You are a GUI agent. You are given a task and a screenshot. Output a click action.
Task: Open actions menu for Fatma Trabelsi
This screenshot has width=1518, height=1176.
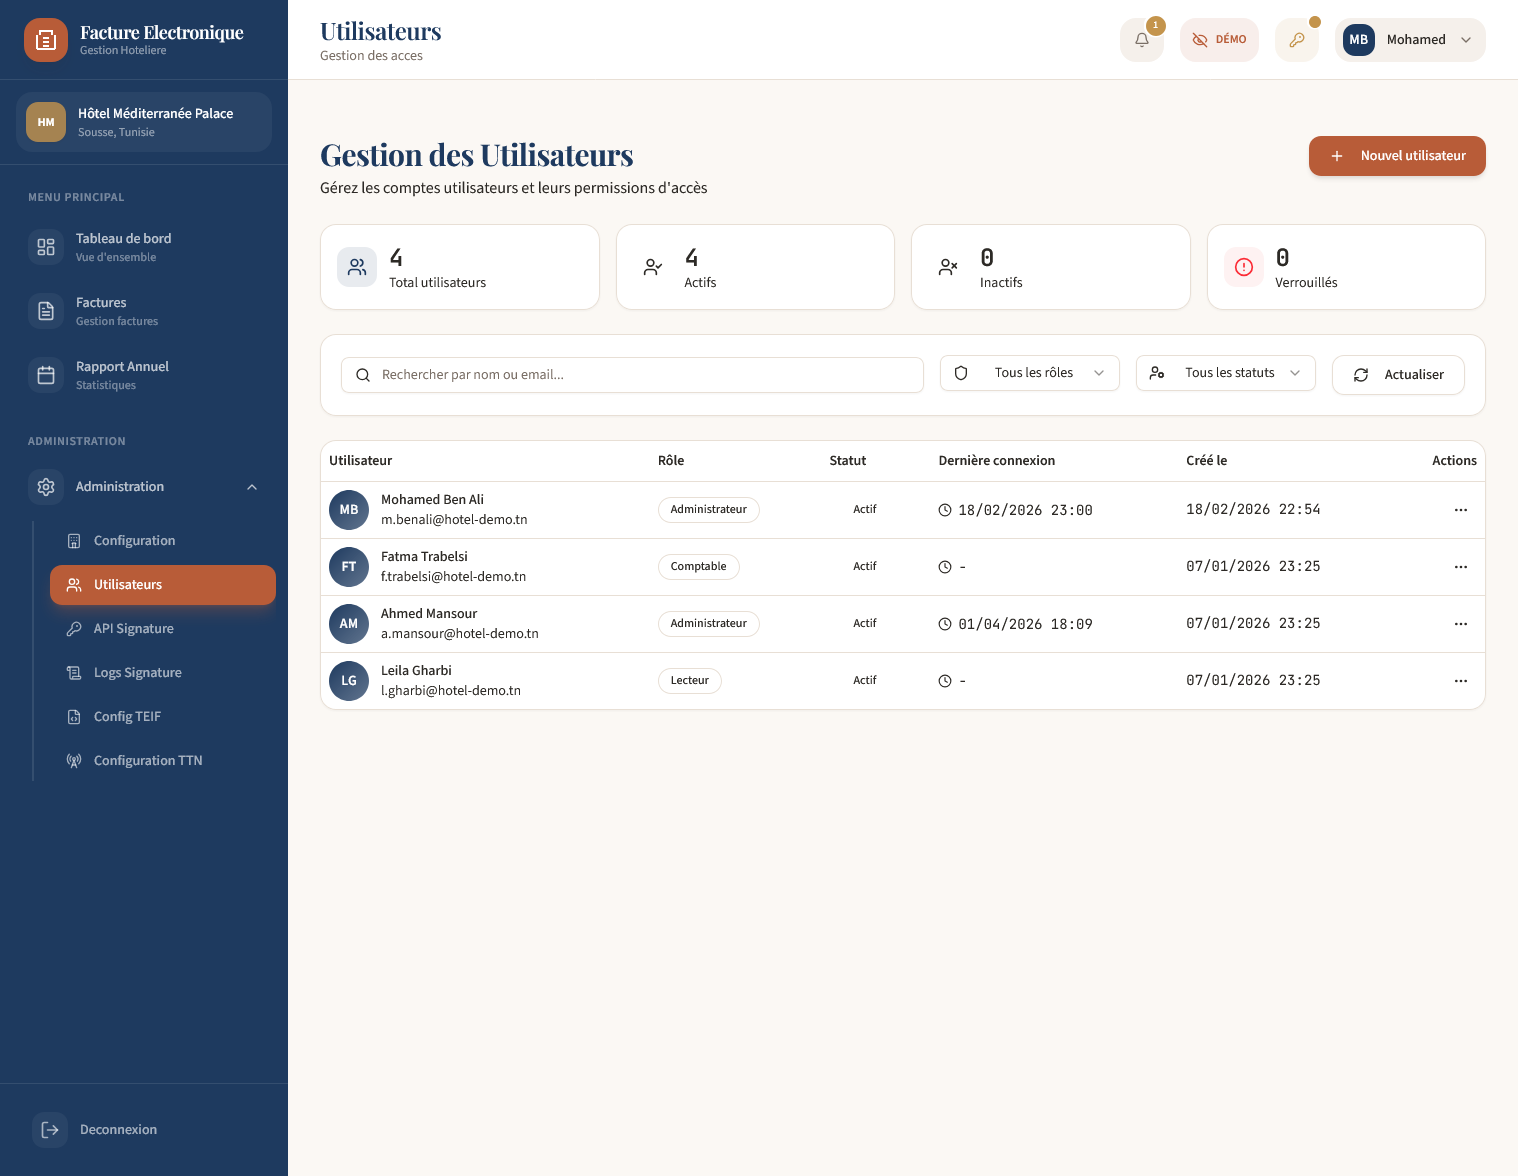coord(1460,567)
